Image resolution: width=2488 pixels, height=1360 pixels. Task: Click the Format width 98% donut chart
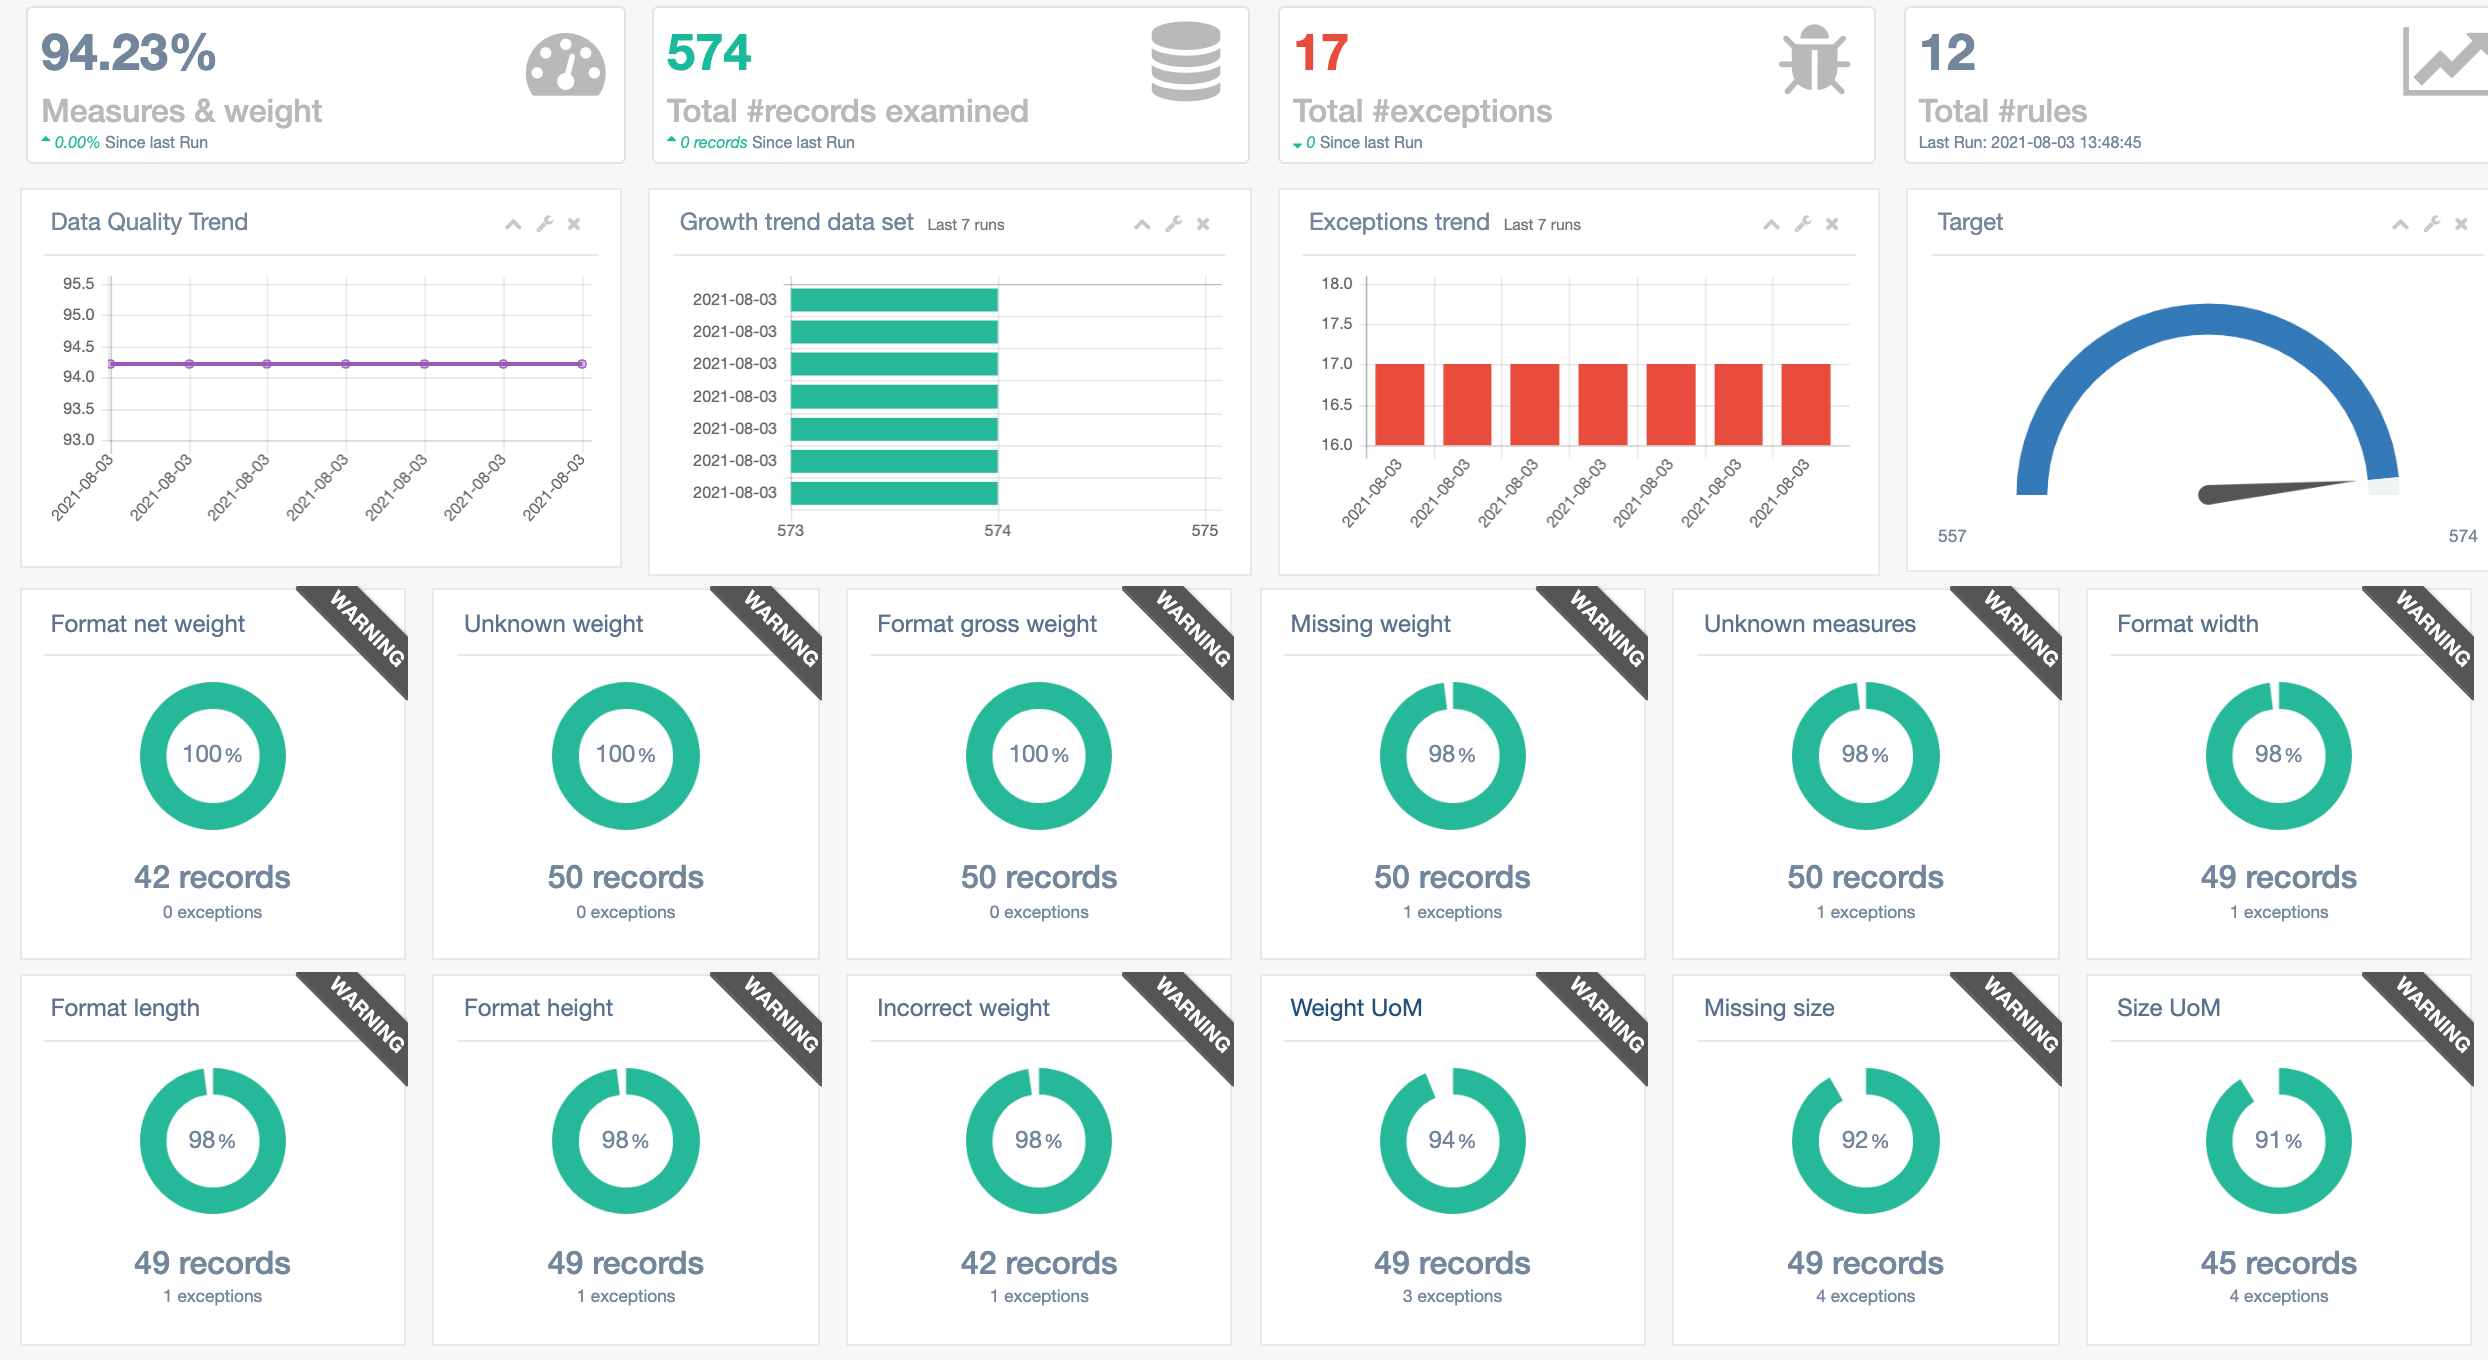click(x=2278, y=755)
